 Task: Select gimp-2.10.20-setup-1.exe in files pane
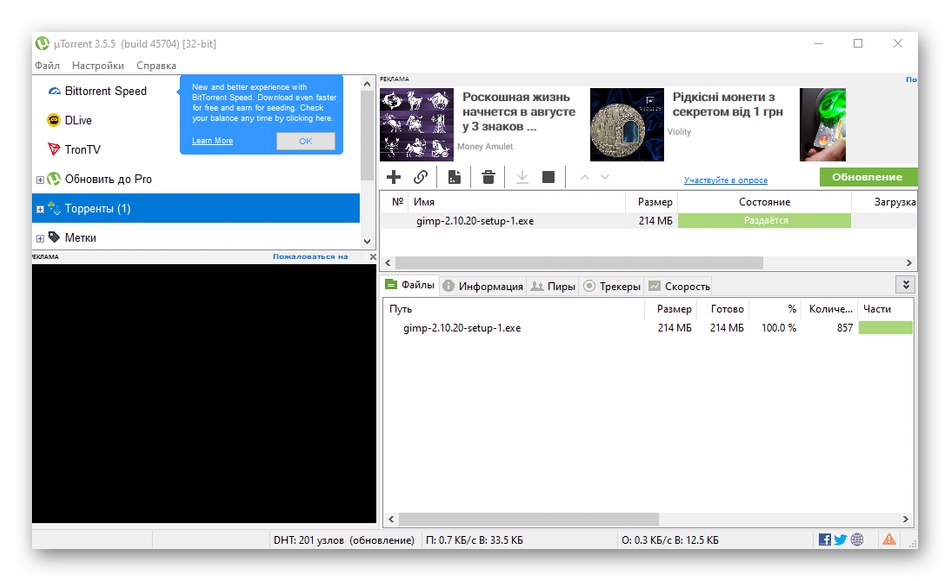tap(462, 328)
